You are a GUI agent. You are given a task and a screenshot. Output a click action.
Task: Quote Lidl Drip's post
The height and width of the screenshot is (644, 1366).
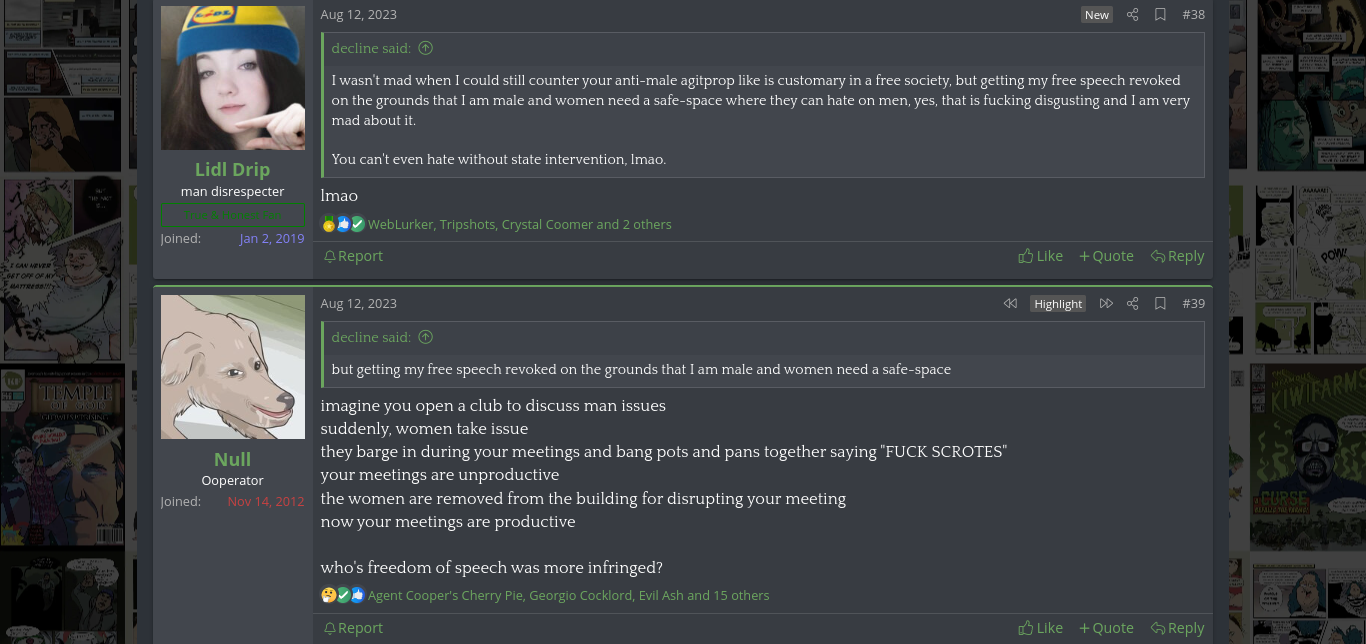click(x=1106, y=256)
